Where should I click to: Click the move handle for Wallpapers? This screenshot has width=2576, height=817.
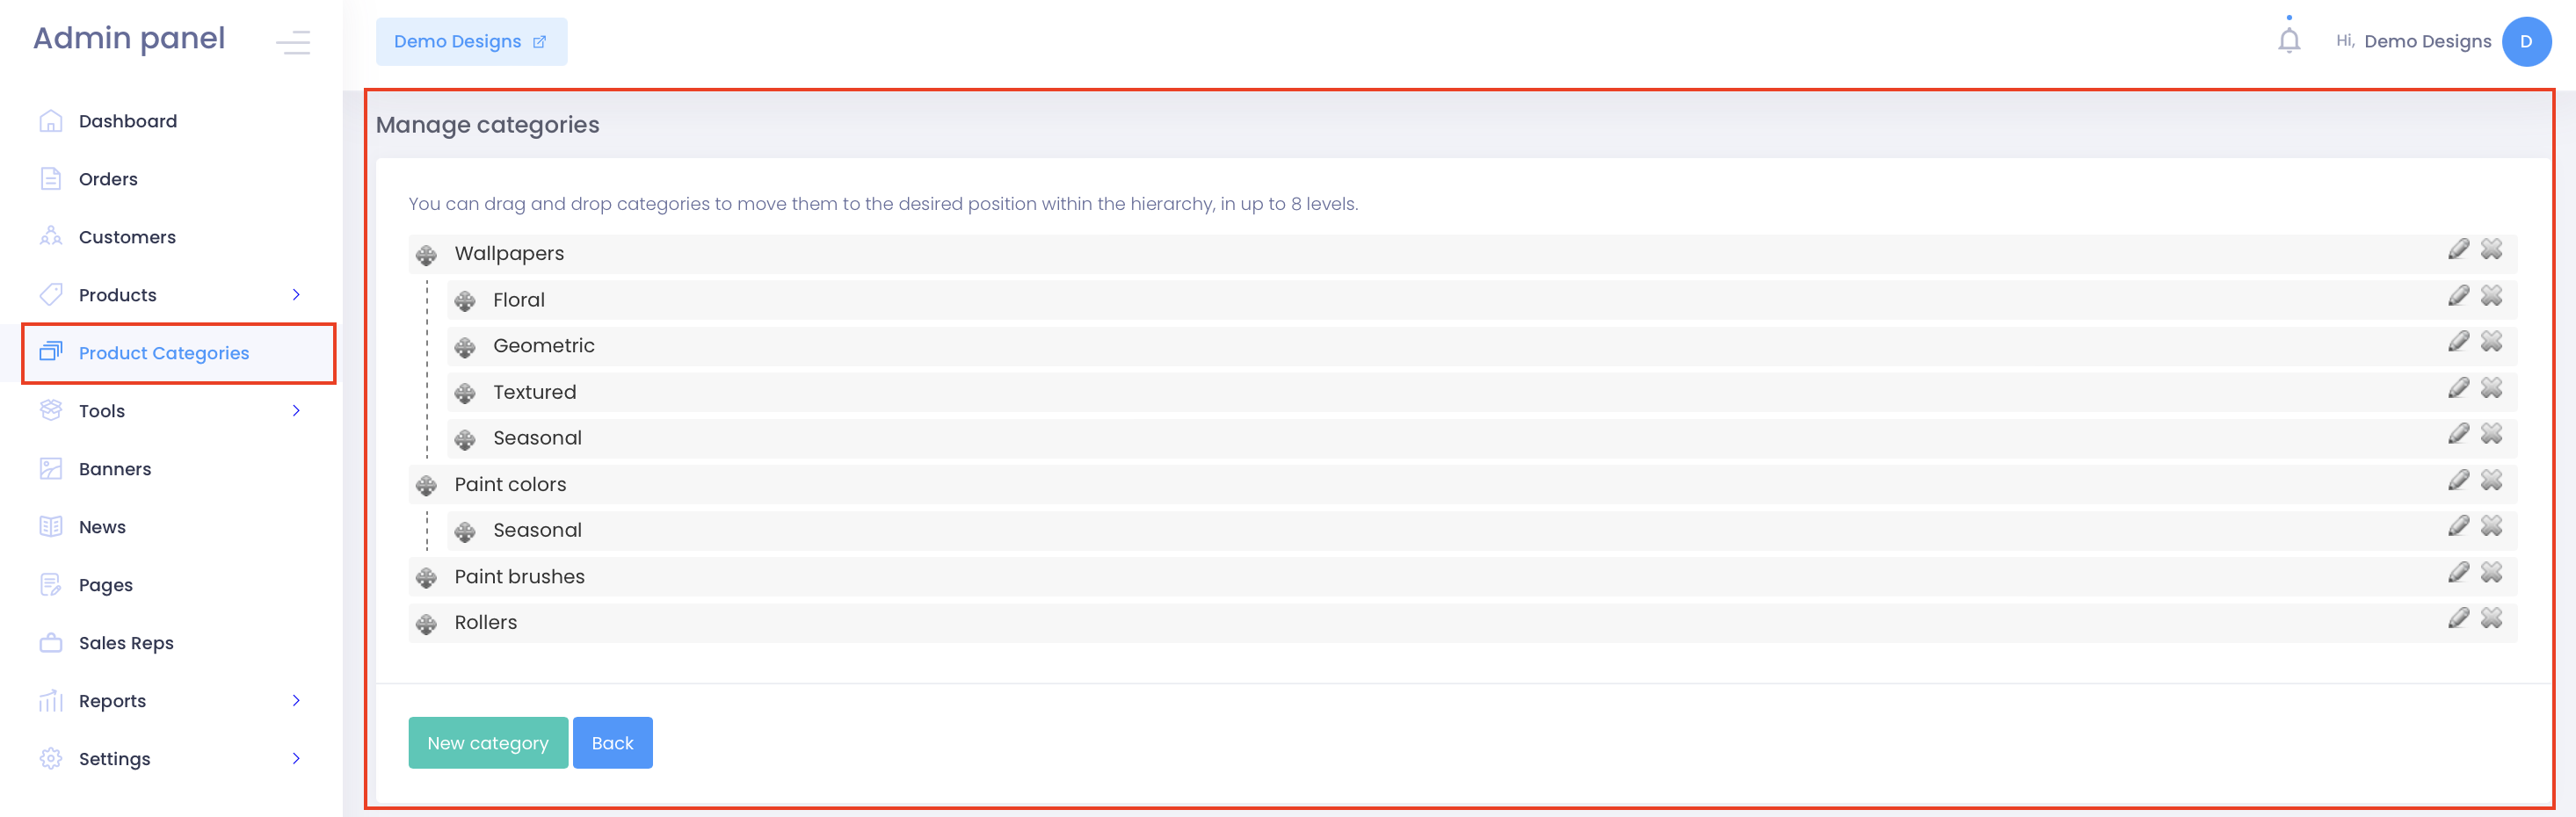(426, 255)
